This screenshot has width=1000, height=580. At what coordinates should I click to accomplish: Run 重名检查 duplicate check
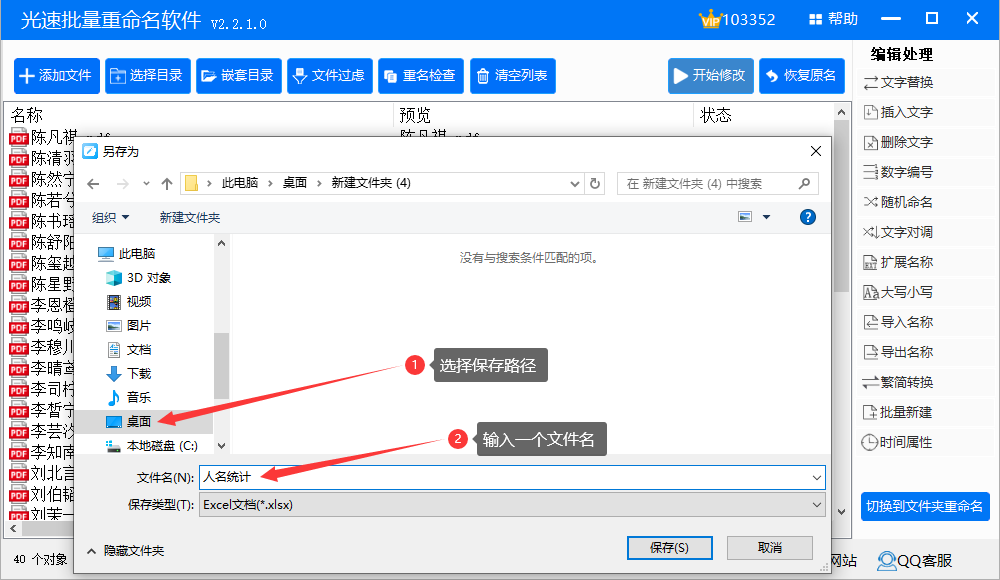tap(421, 76)
